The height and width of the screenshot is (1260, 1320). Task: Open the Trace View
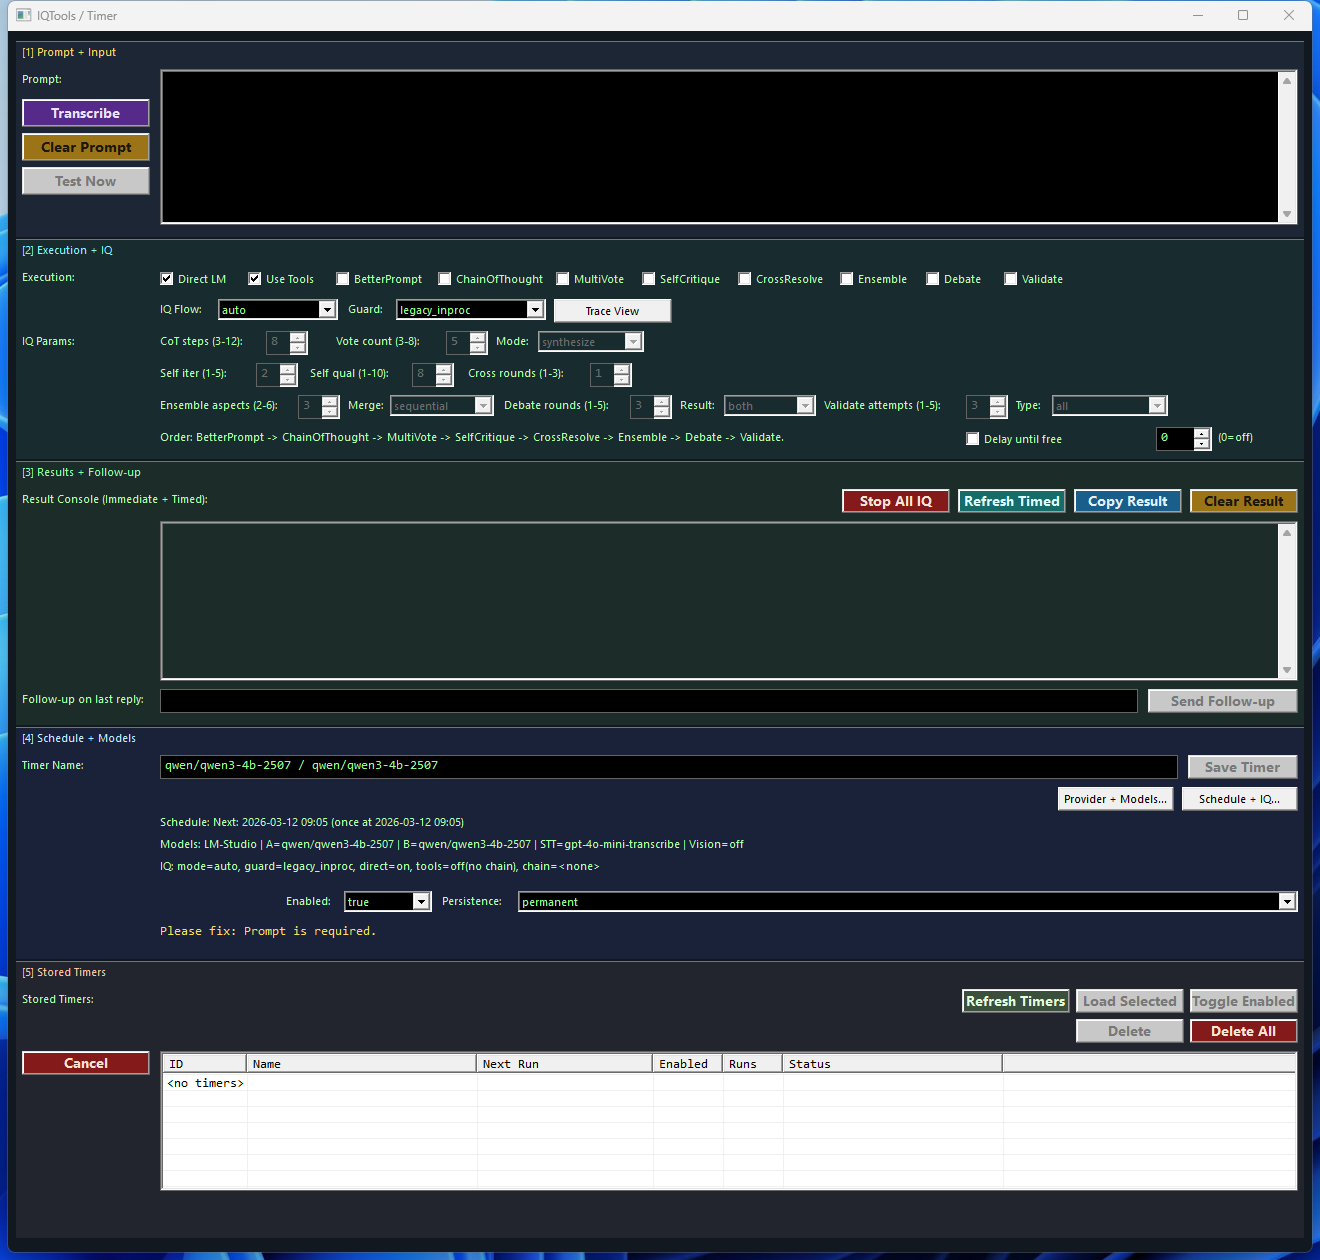[612, 311]
